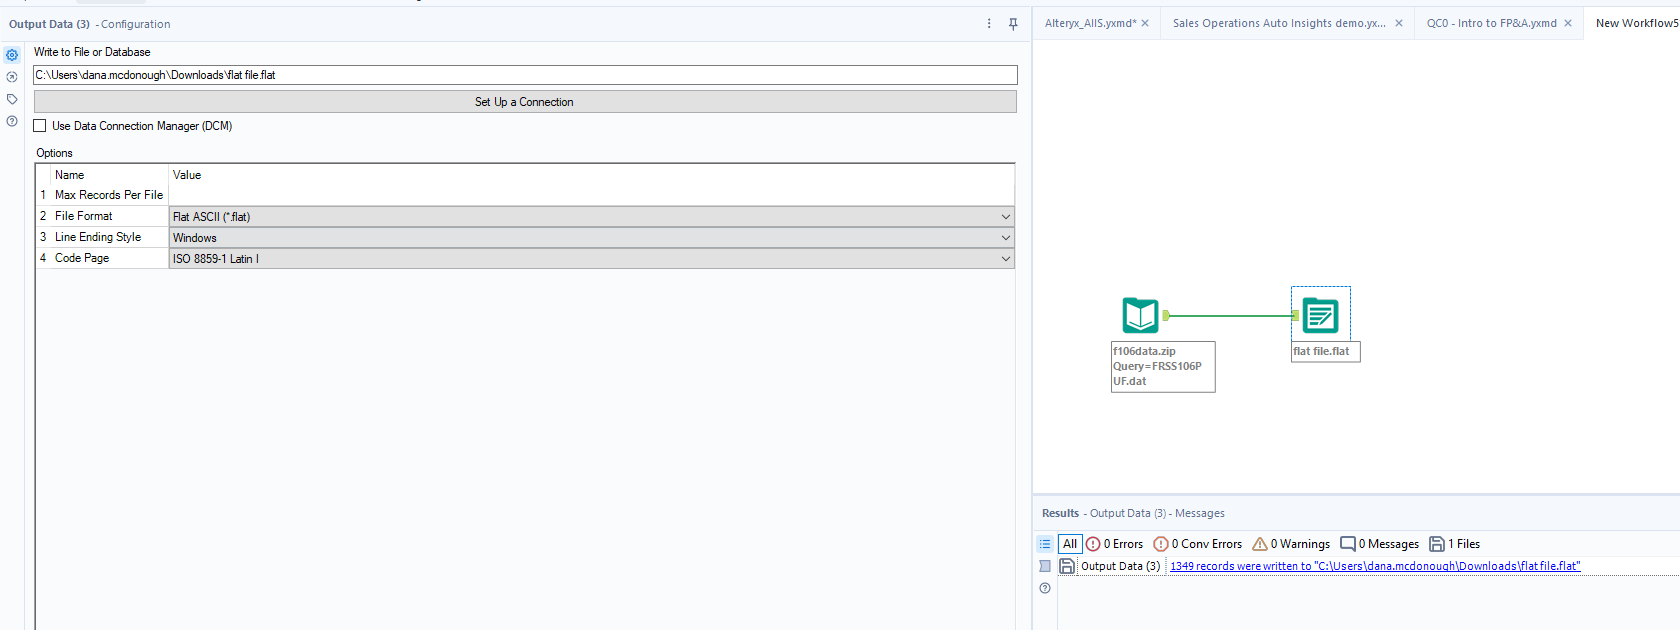
Task: Click the metadata icon in results strip
Action: point(1045,566)
